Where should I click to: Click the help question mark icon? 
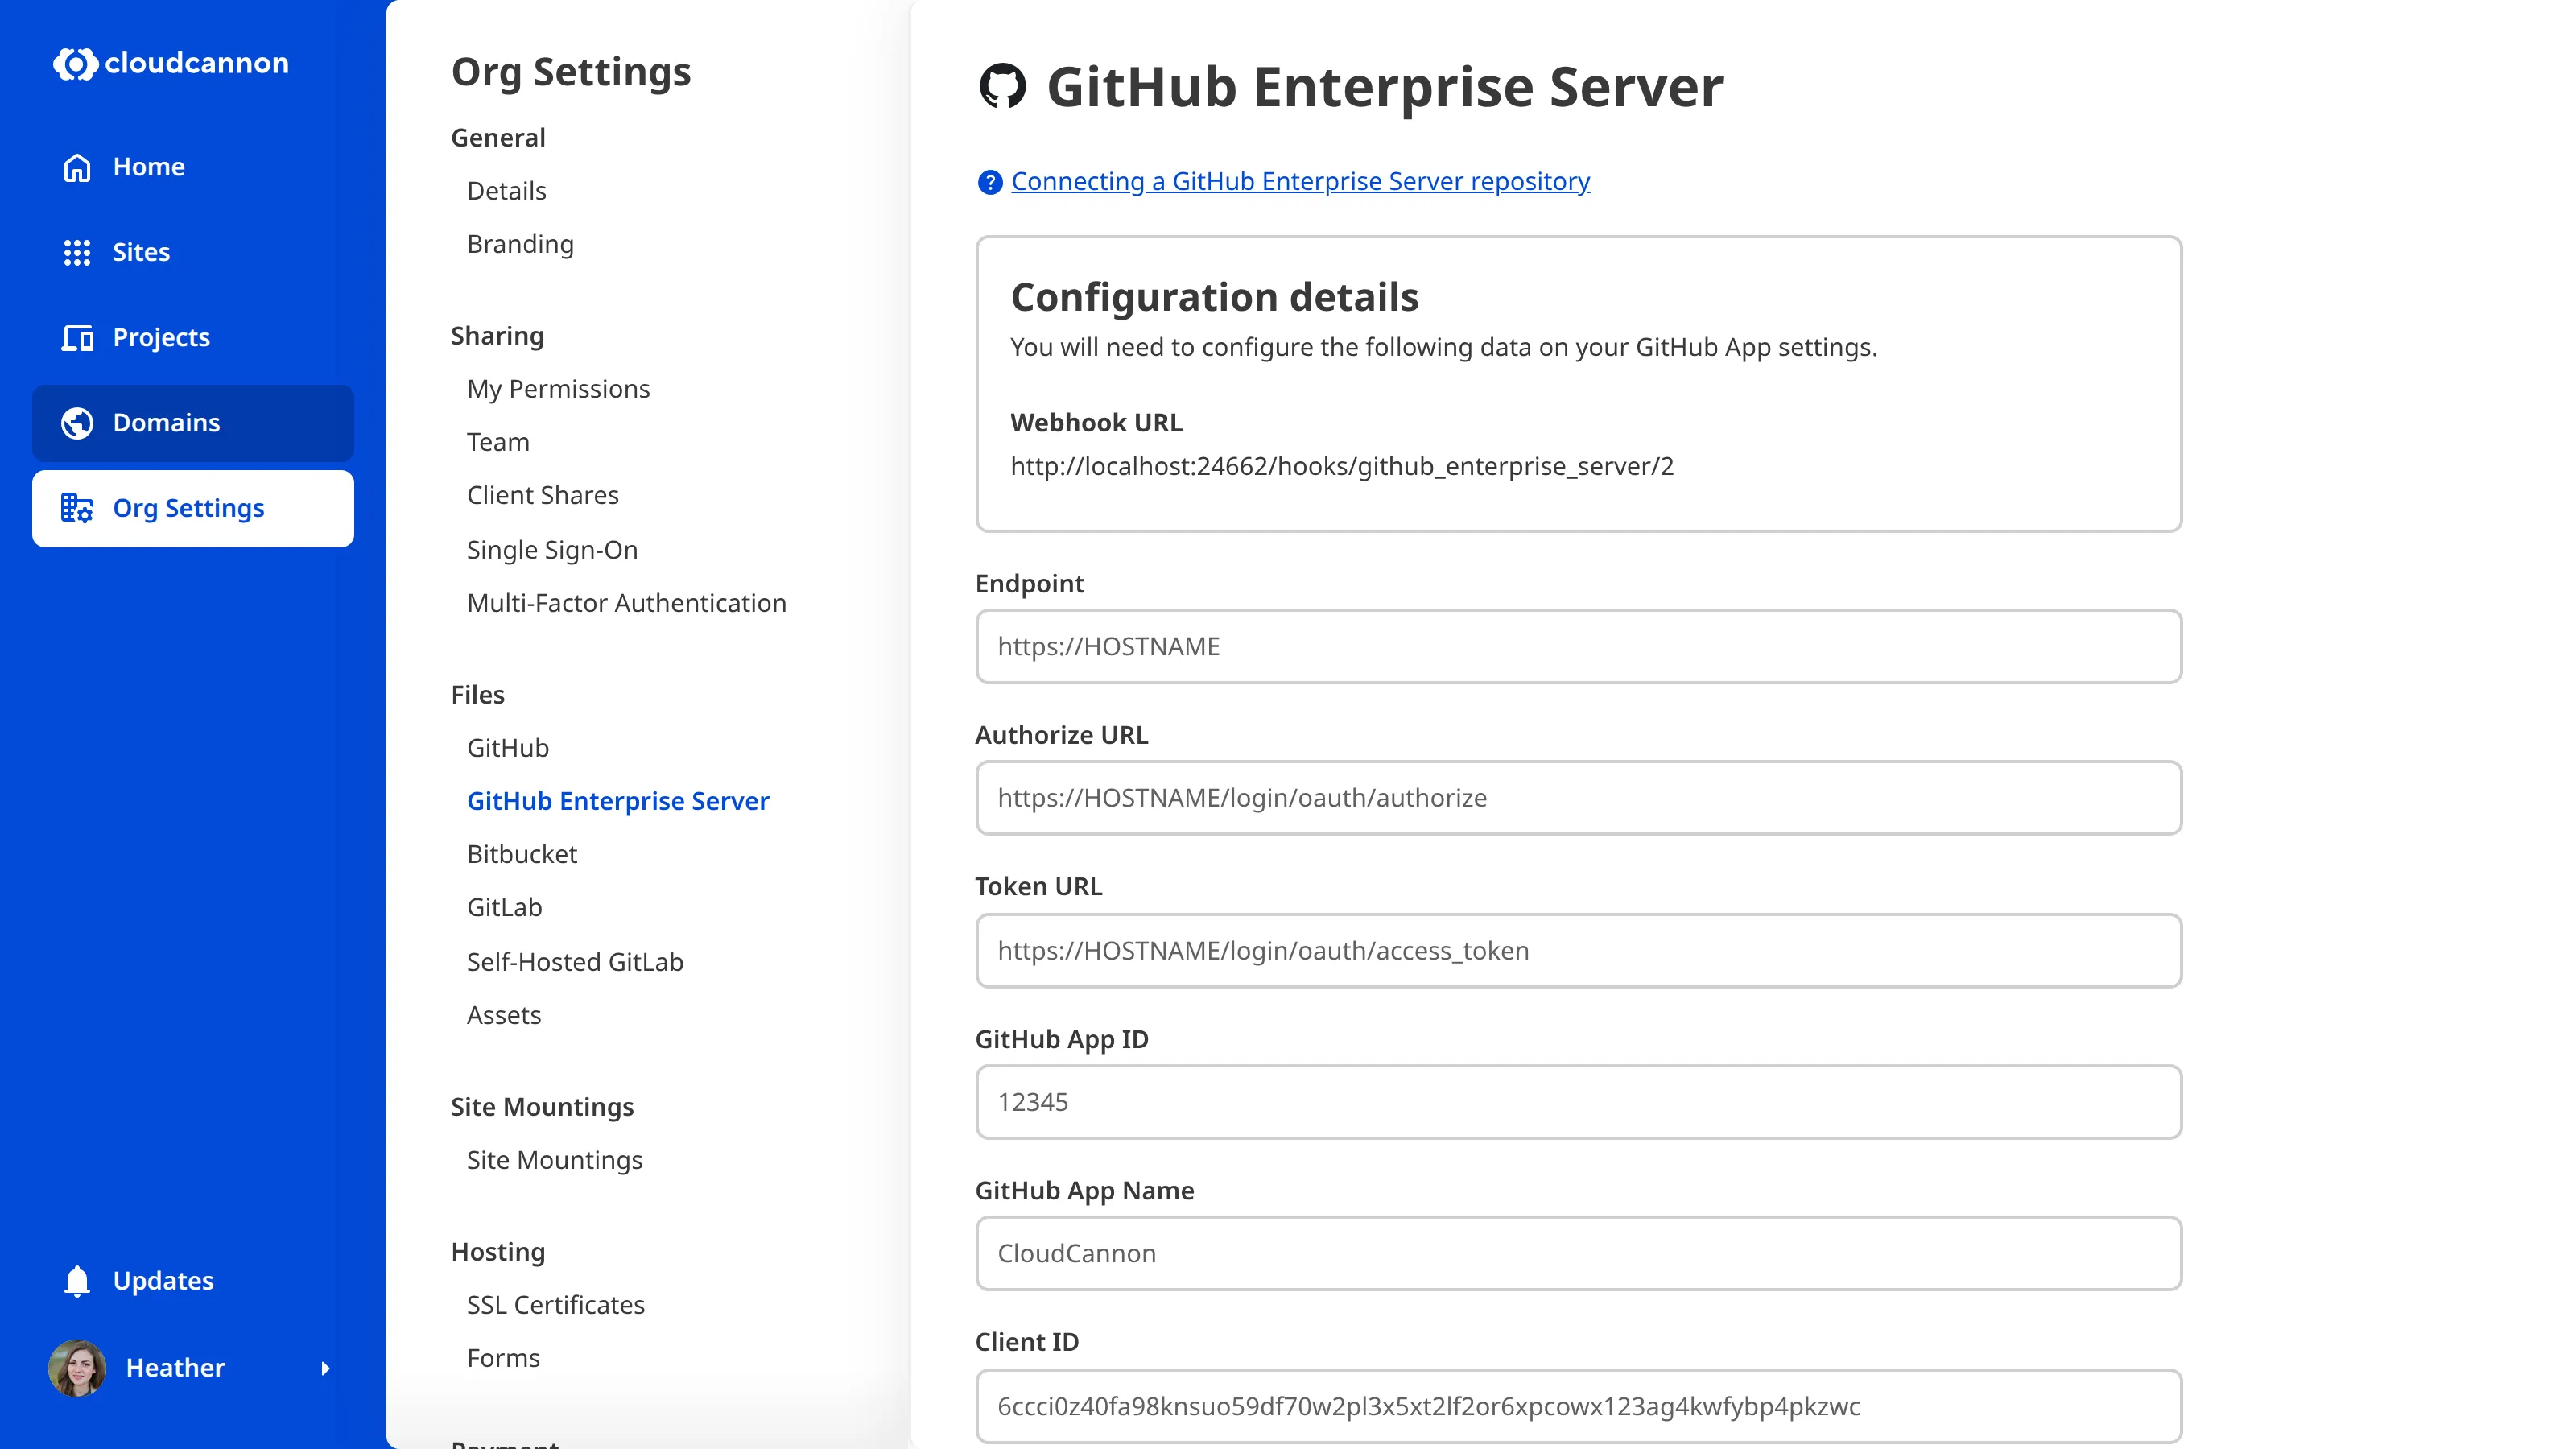coord(989,182)
